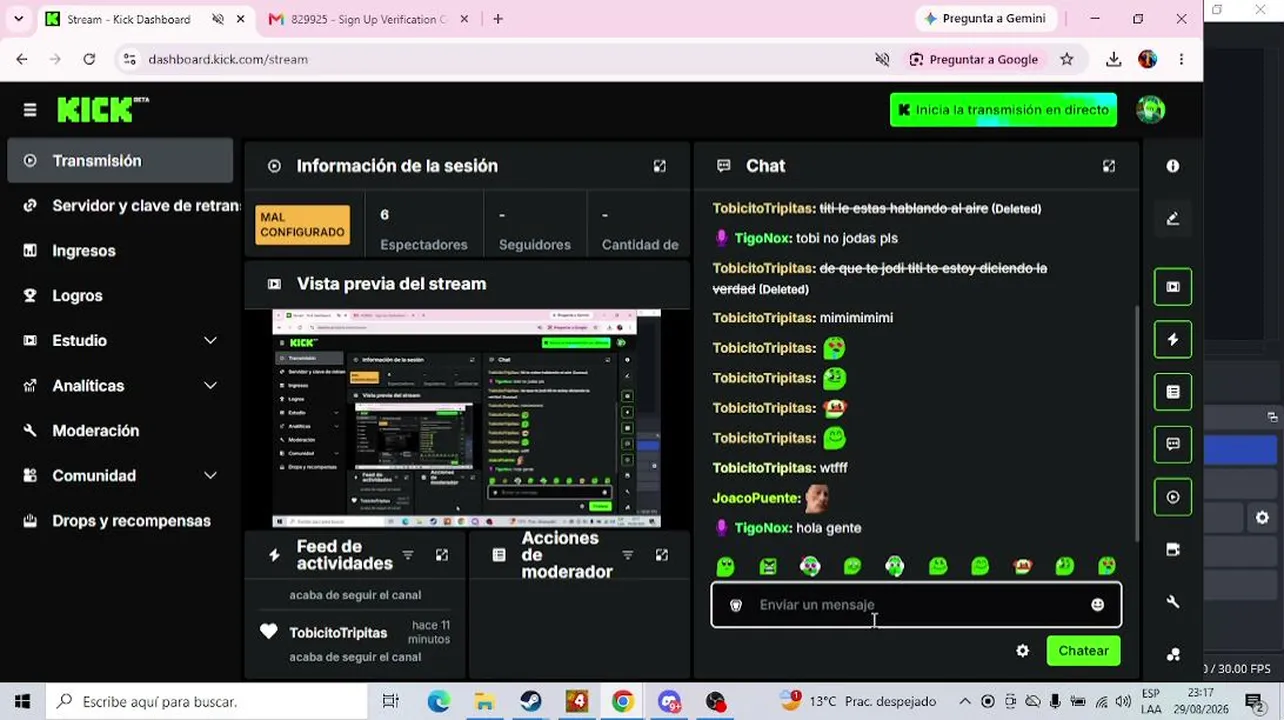Open Drops y recompensas in the sidebar
The width and height of the screenshot is (1284, 720).
pyautogui.click(x=120, y=521)
